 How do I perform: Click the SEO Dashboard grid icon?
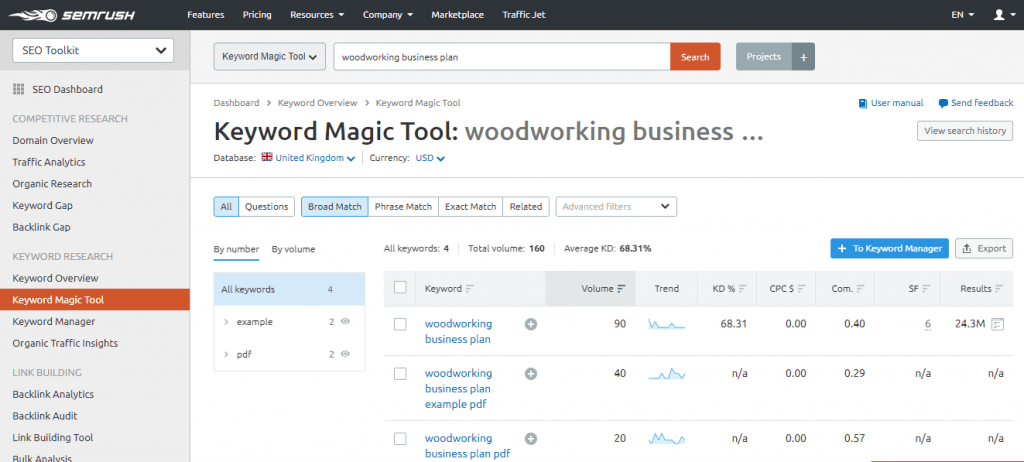[19, 90]
